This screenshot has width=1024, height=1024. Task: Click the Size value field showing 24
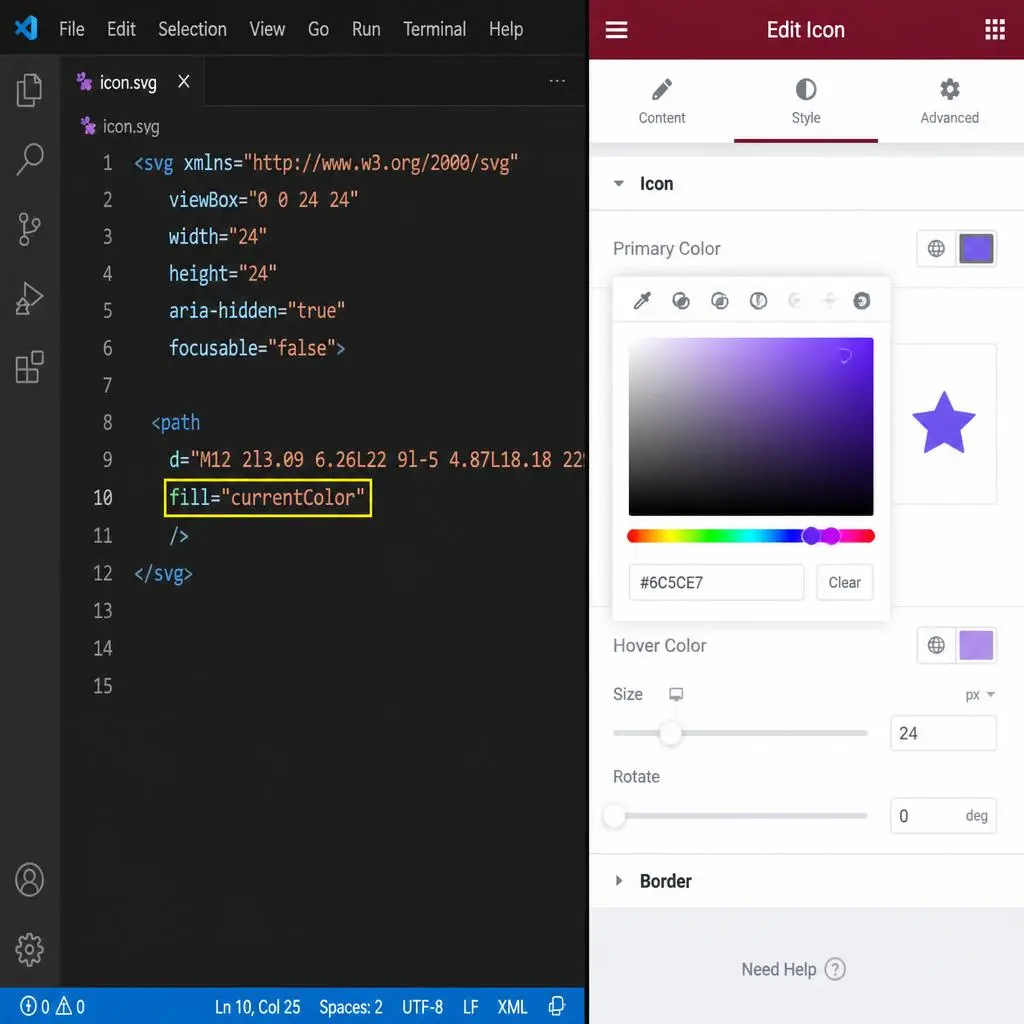pyautogui.click(x=943, y=733)
